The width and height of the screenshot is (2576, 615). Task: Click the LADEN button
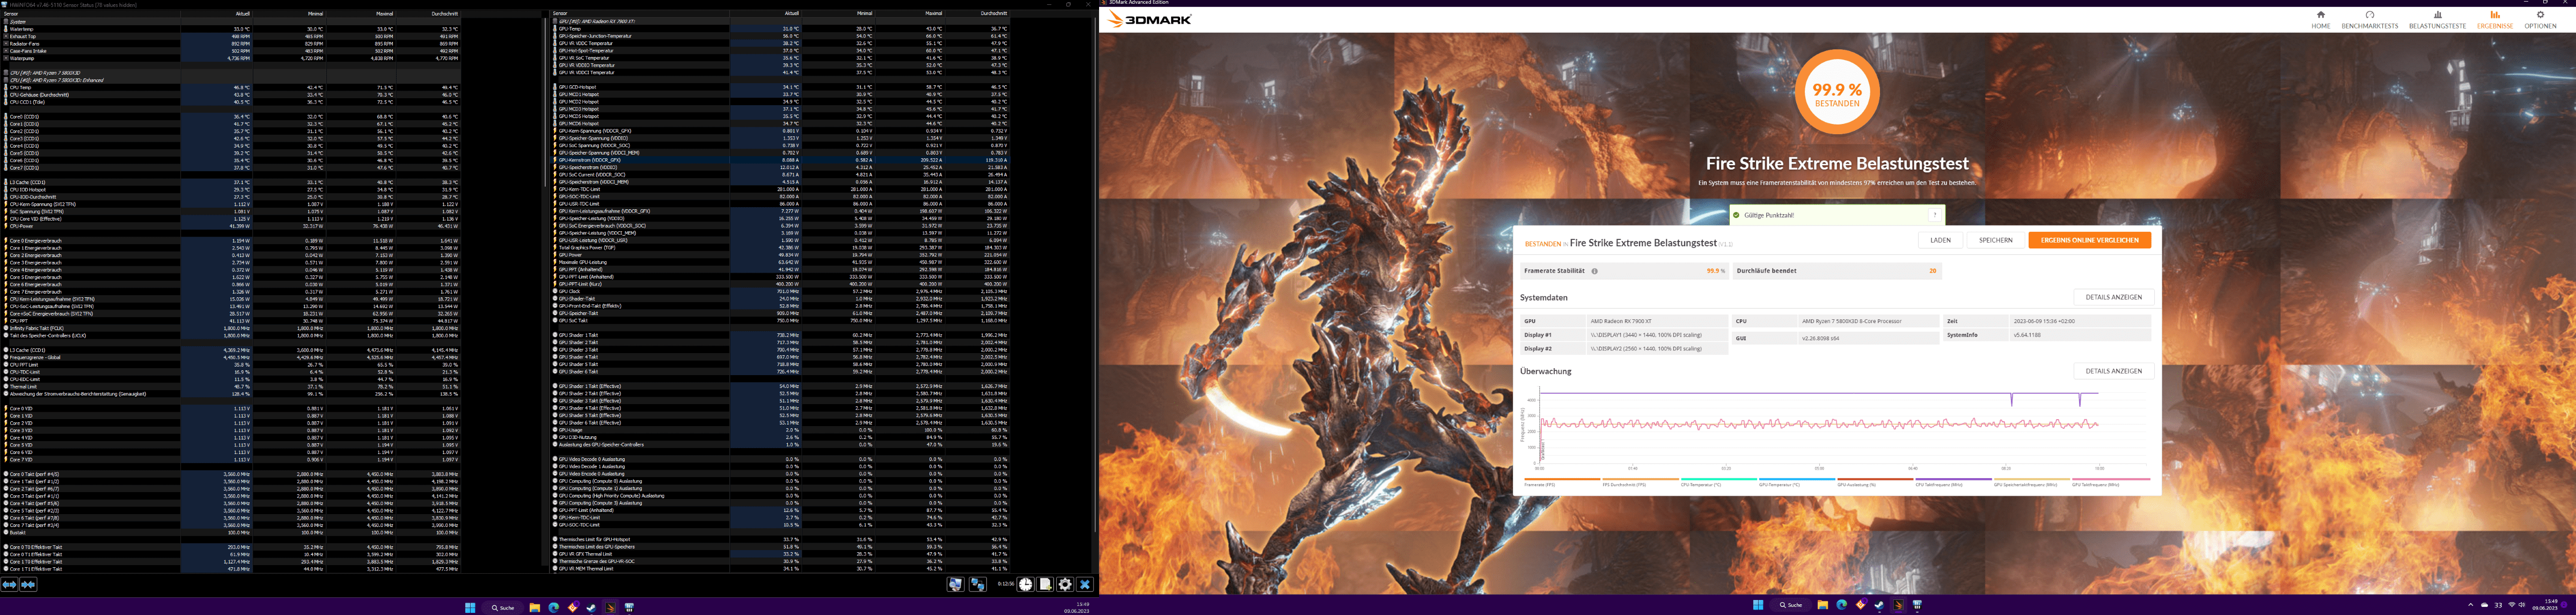[x=1940, y=240]
